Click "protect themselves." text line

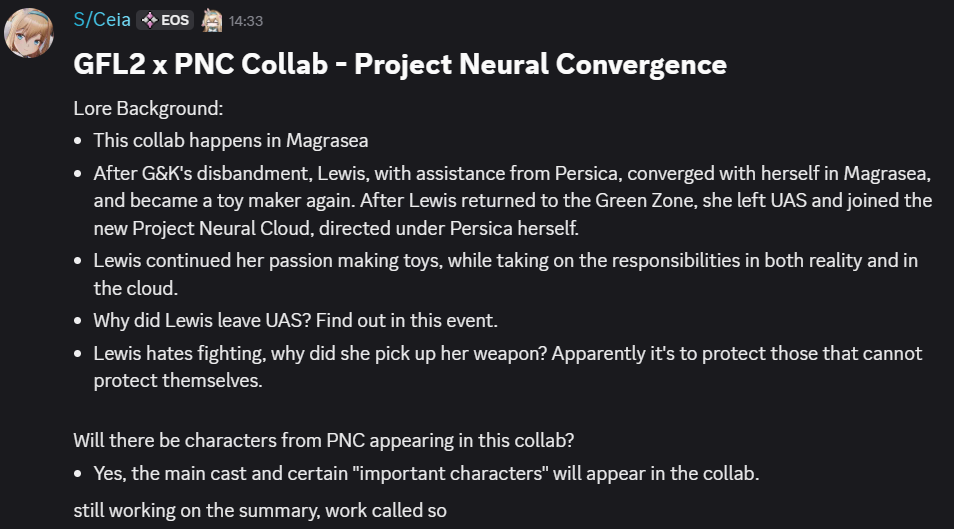point(175,380)
